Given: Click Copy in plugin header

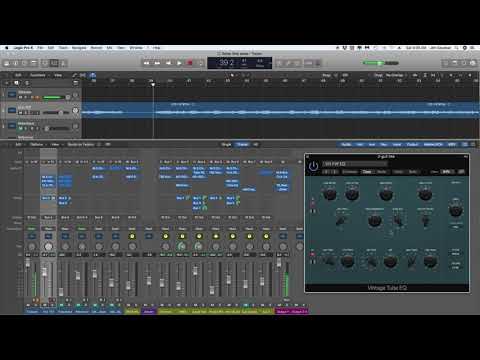Looking at the screenshot, I should coord(367,172).
